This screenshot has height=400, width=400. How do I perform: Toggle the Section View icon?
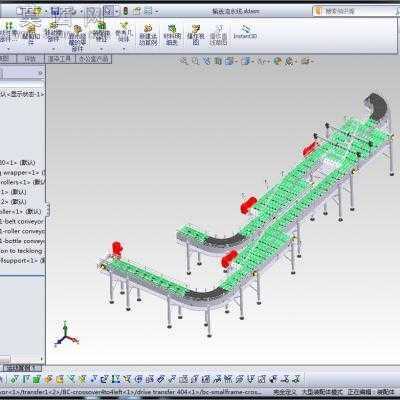pyautogui.click(x=218, y=61)
